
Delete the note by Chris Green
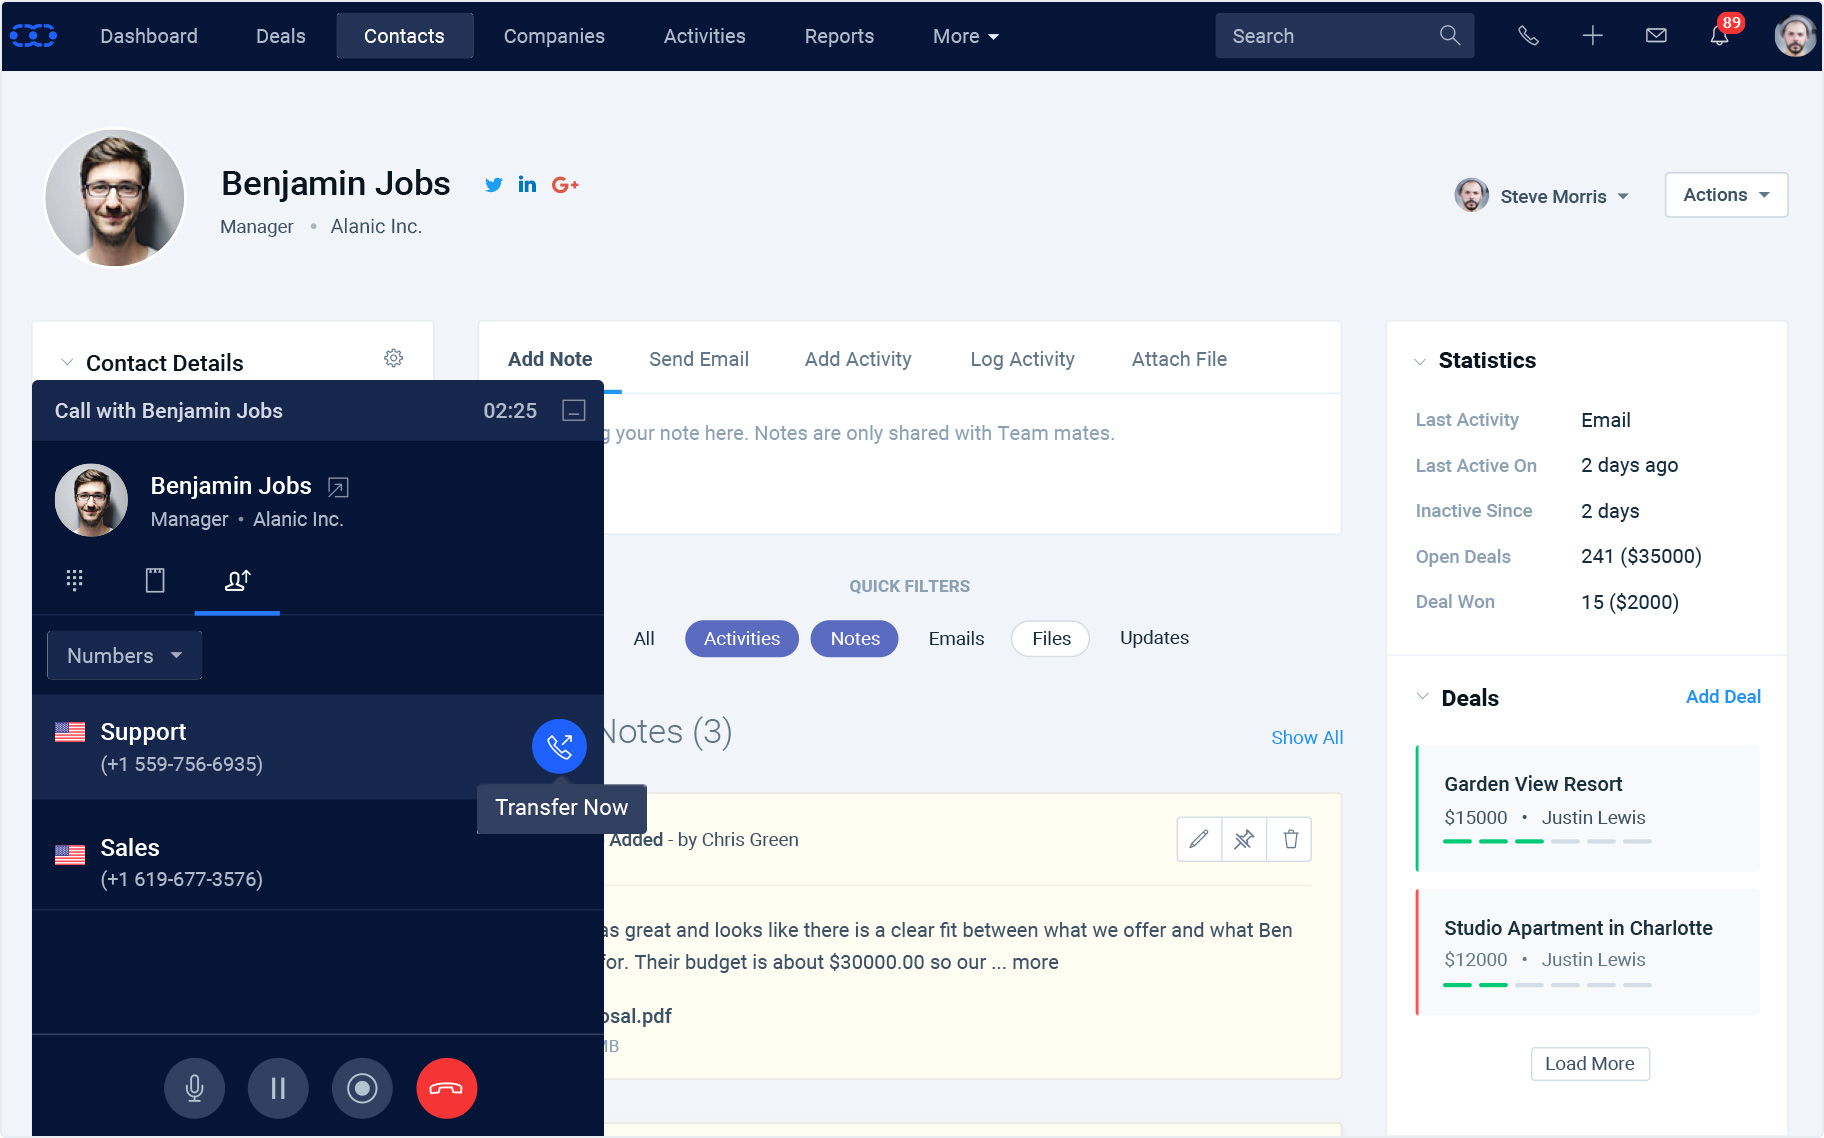tap(1289, 839)
